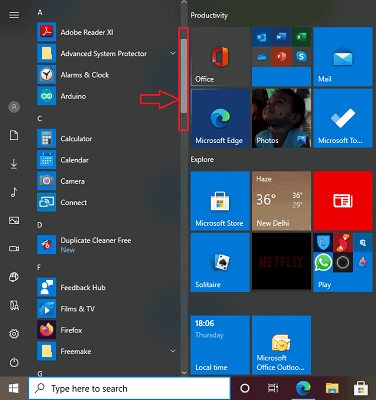Open the Power options button

pos(14,362)
